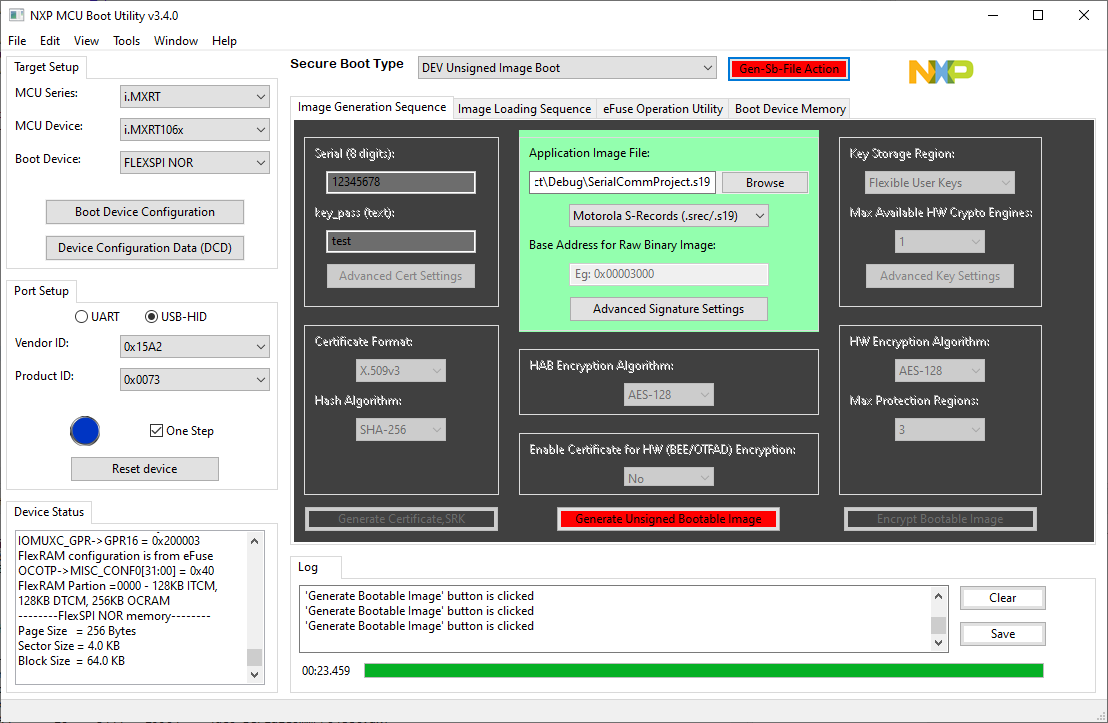1108x723 pixels.
Task: Clear the log output
Action: (x=1002, y=597)
